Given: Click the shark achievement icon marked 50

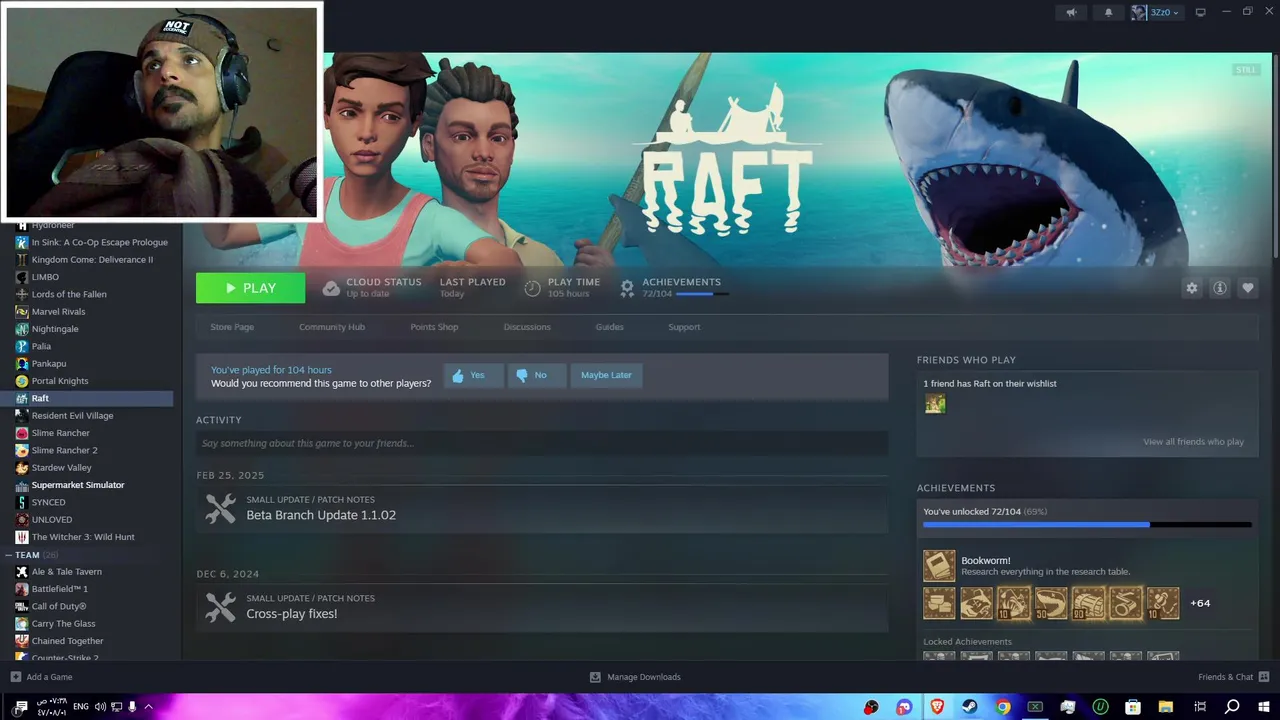Looking at the screenshot, I should [1051, 603].
